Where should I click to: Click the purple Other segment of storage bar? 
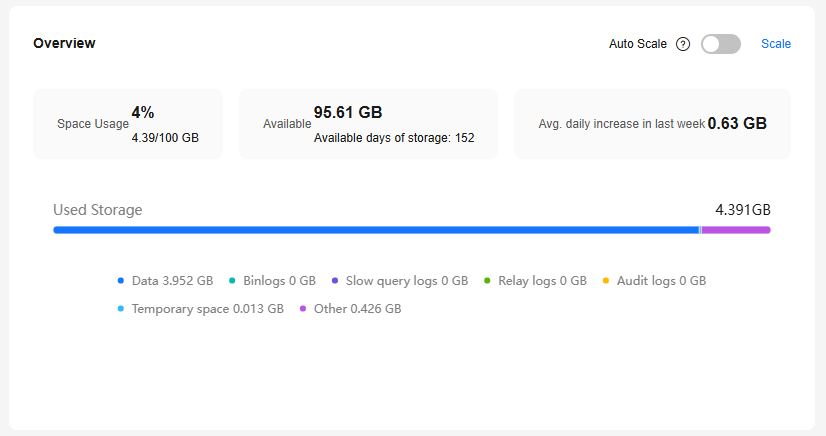click(x=736, y=230)
